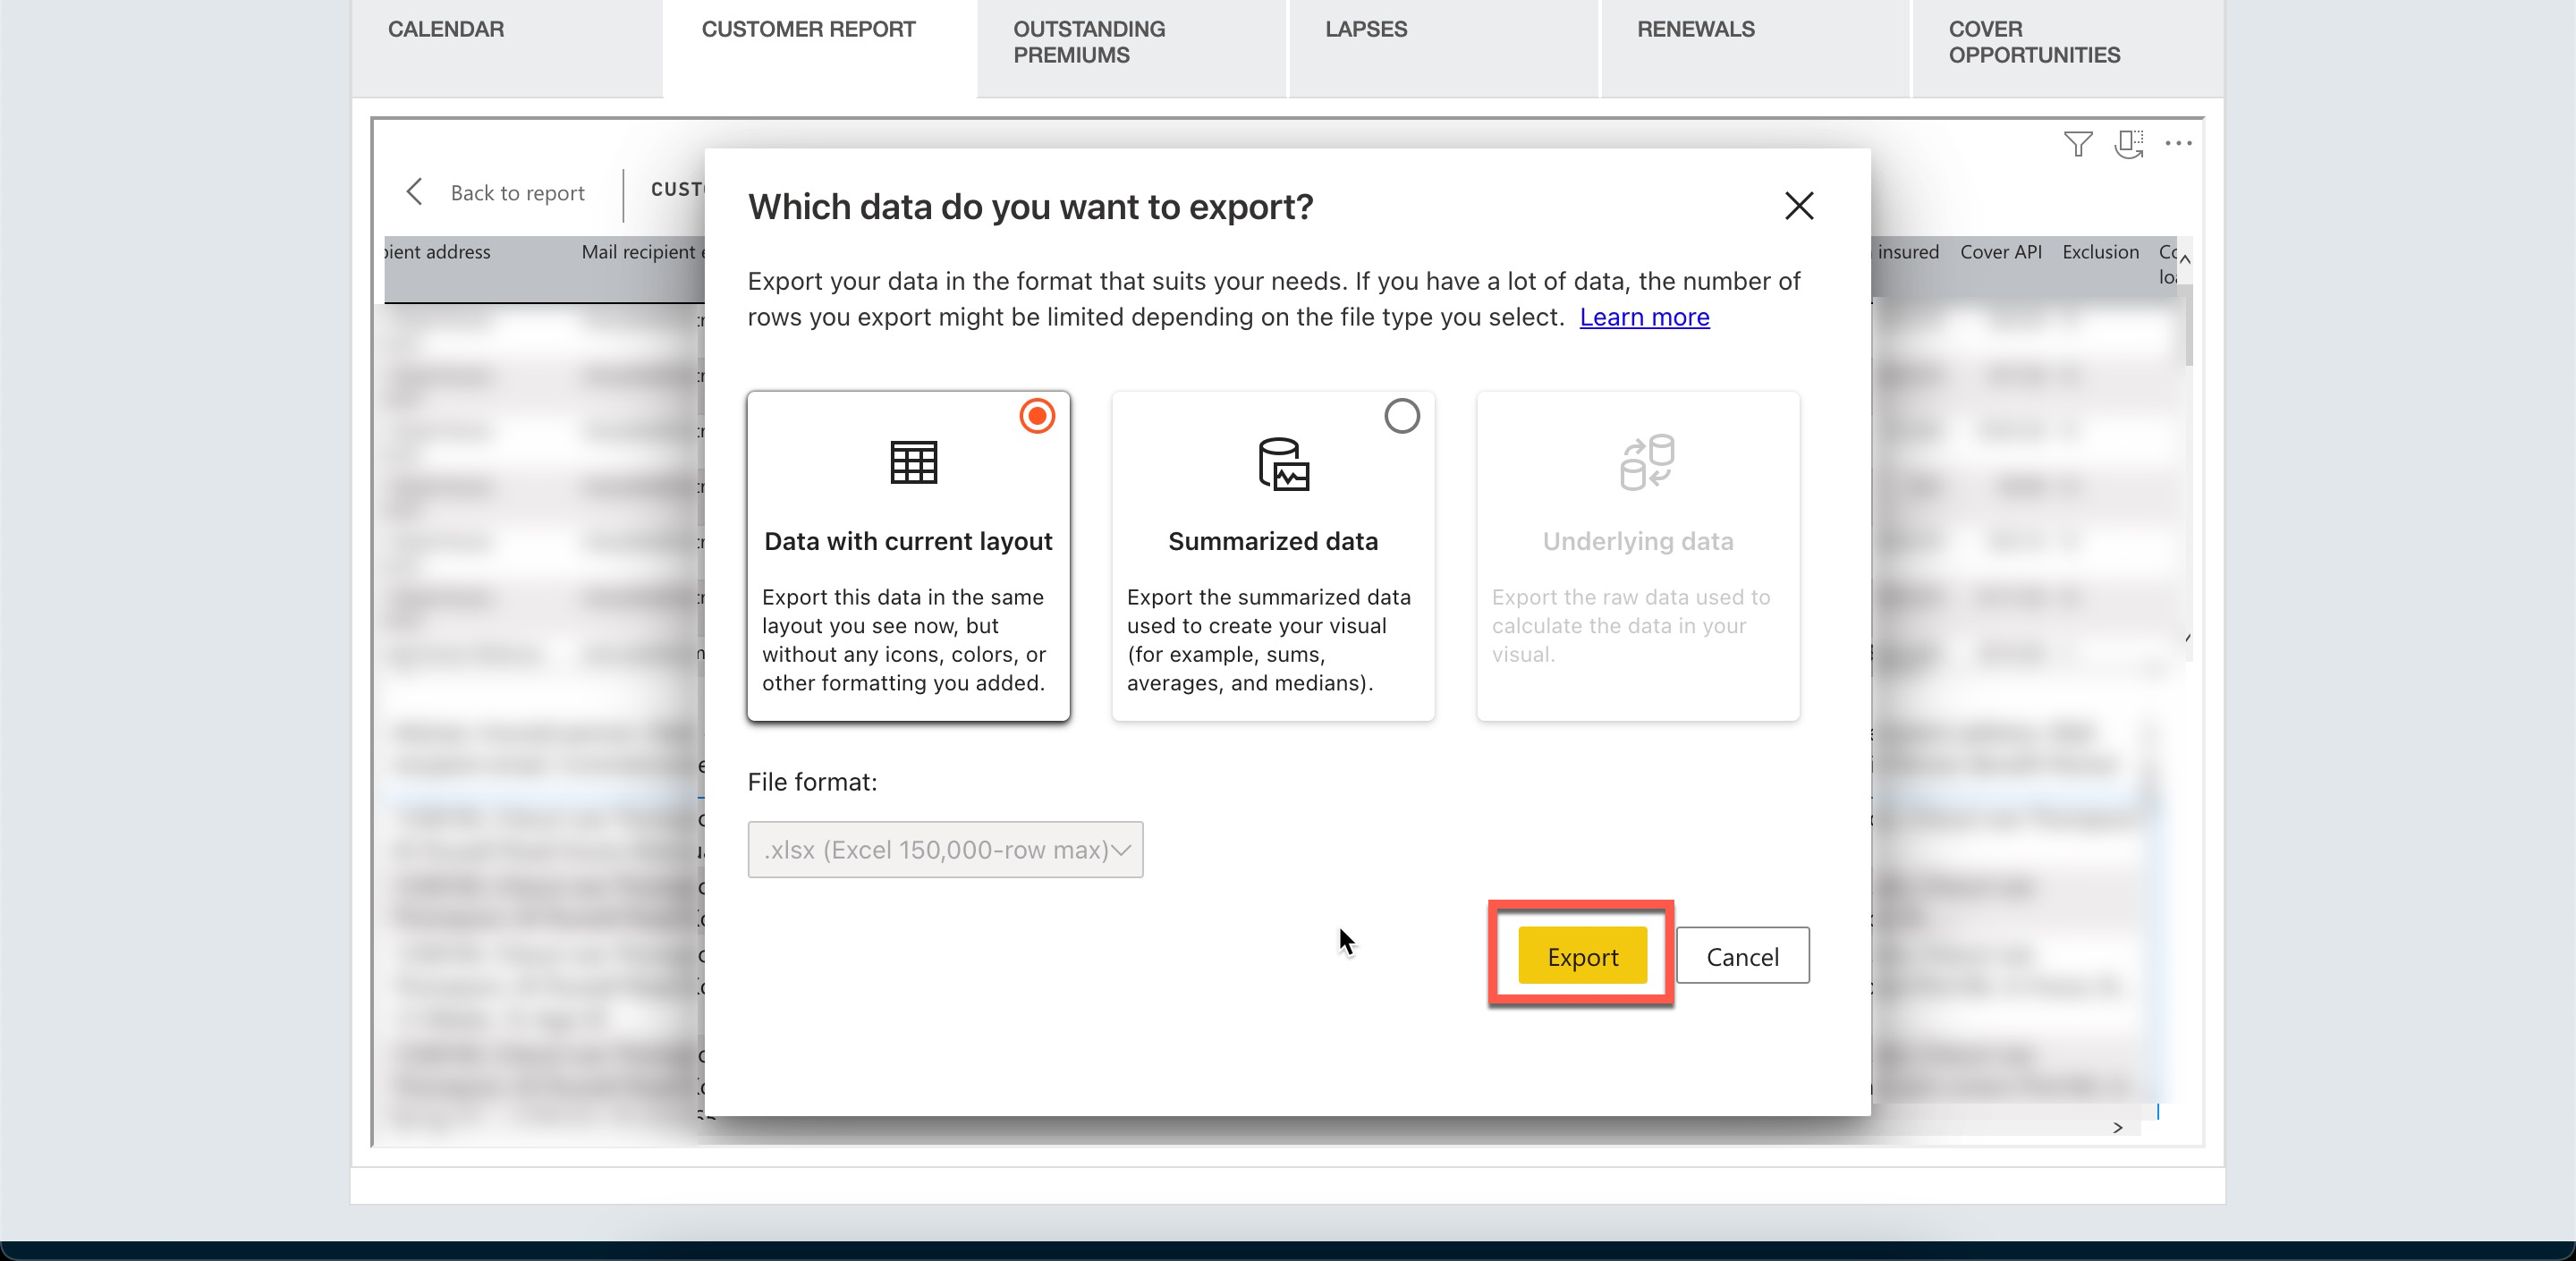Click the back arrow chevron icon
This screenshot has height=1261, width=2576.
[x=415, y=192]
